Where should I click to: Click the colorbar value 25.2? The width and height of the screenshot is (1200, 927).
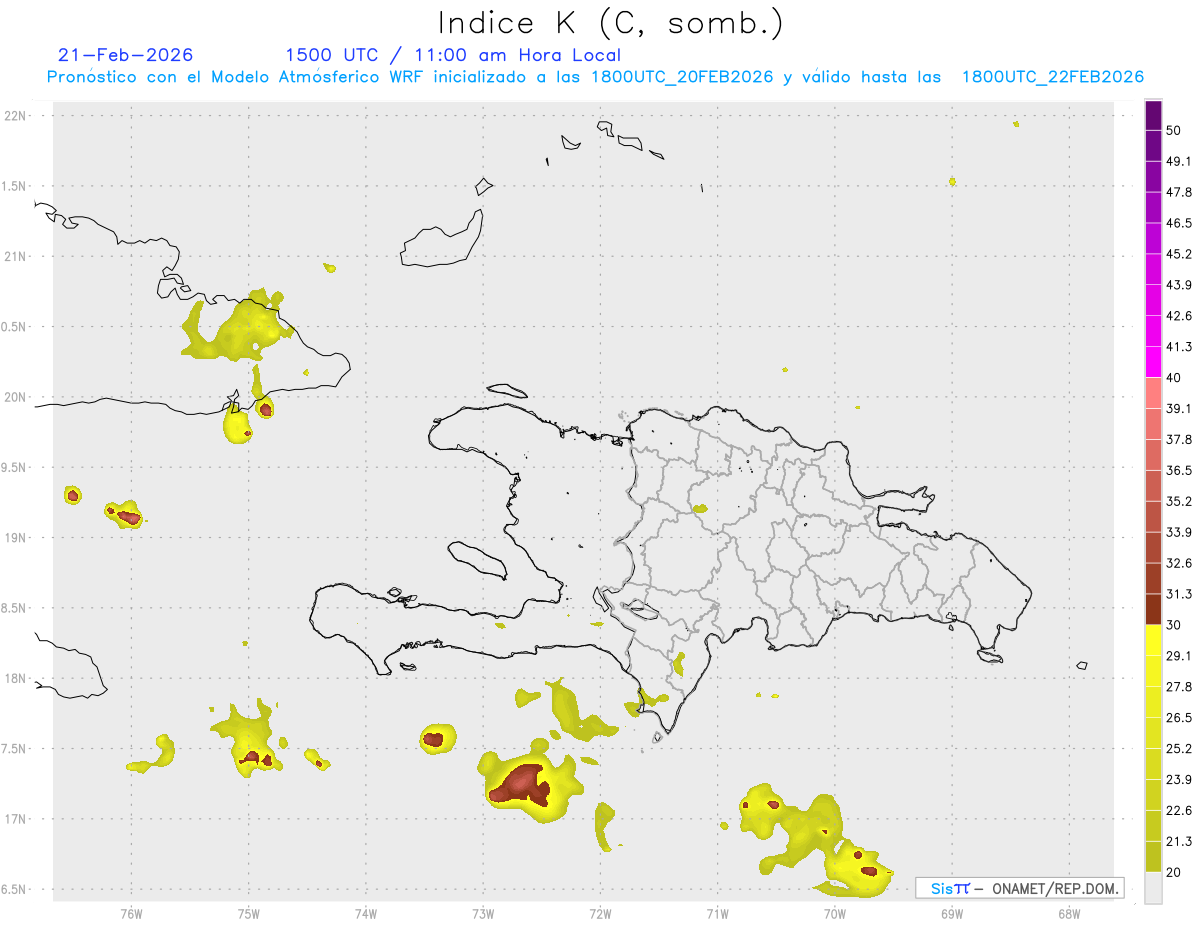[x=1179, y=748]
